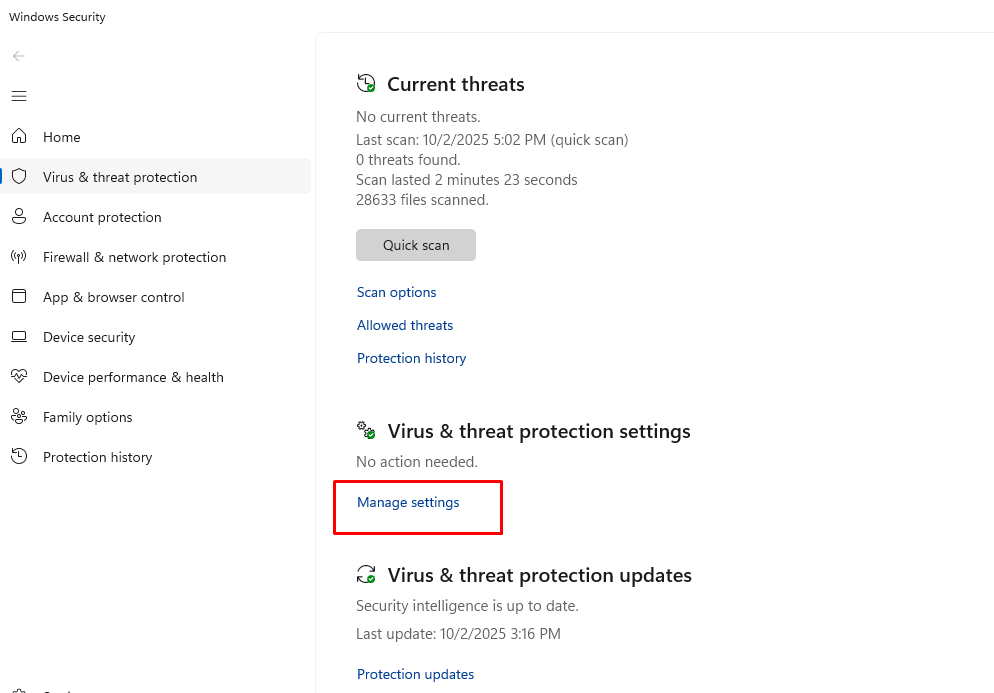
Task: Click the Virus & threat protection shield icon
Action: pyautogui.click(x=19, y=177)
